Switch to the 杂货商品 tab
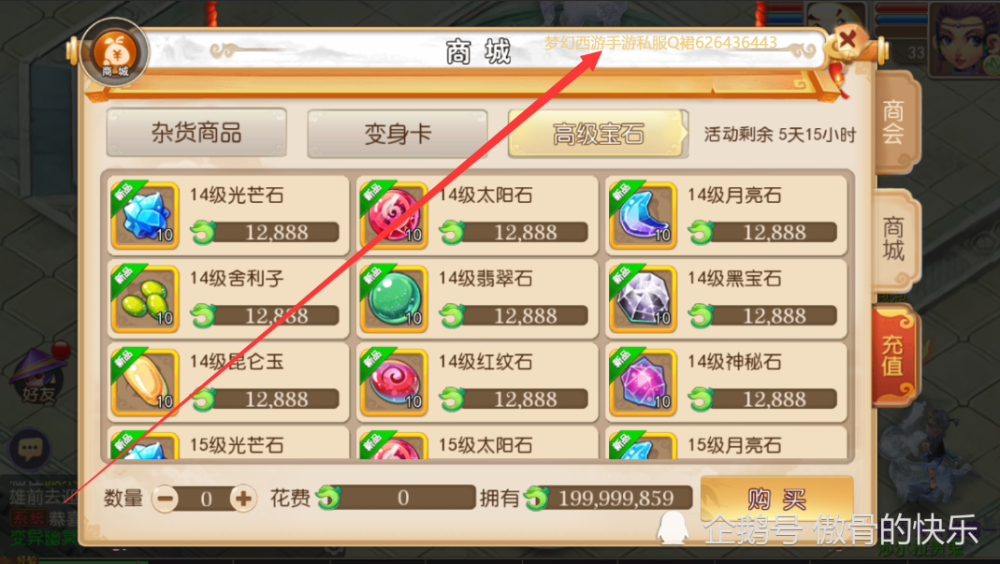1000x564 pixels. pyautogui.click(x=196, y=133)
